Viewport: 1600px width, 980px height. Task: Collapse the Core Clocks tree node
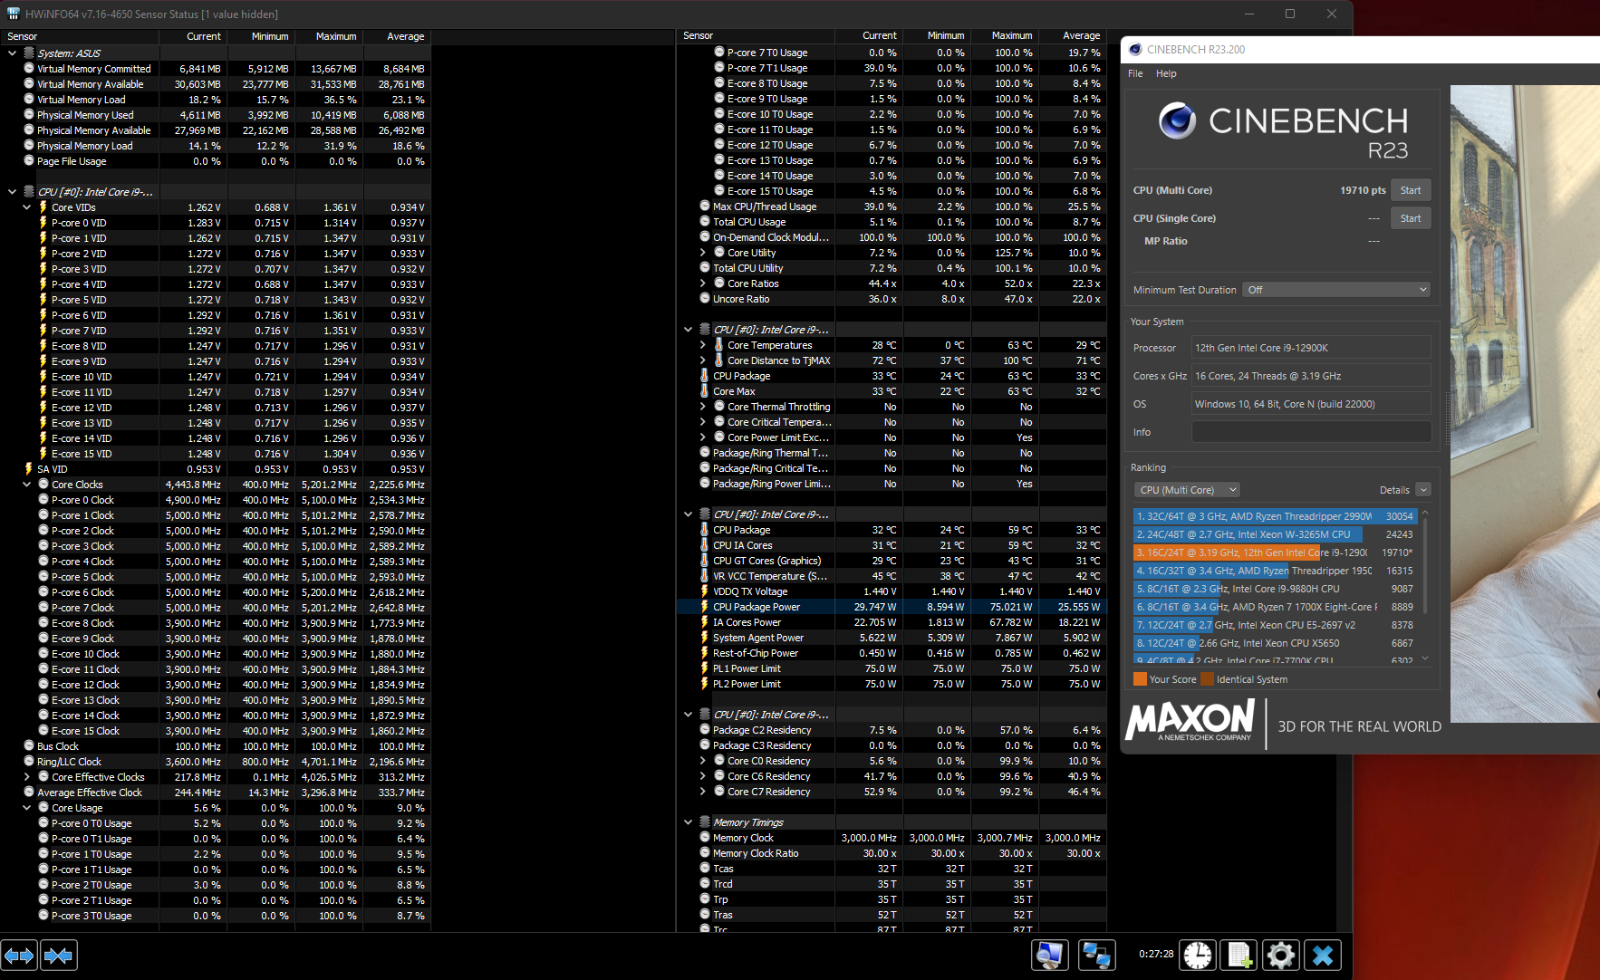[27, 484]
